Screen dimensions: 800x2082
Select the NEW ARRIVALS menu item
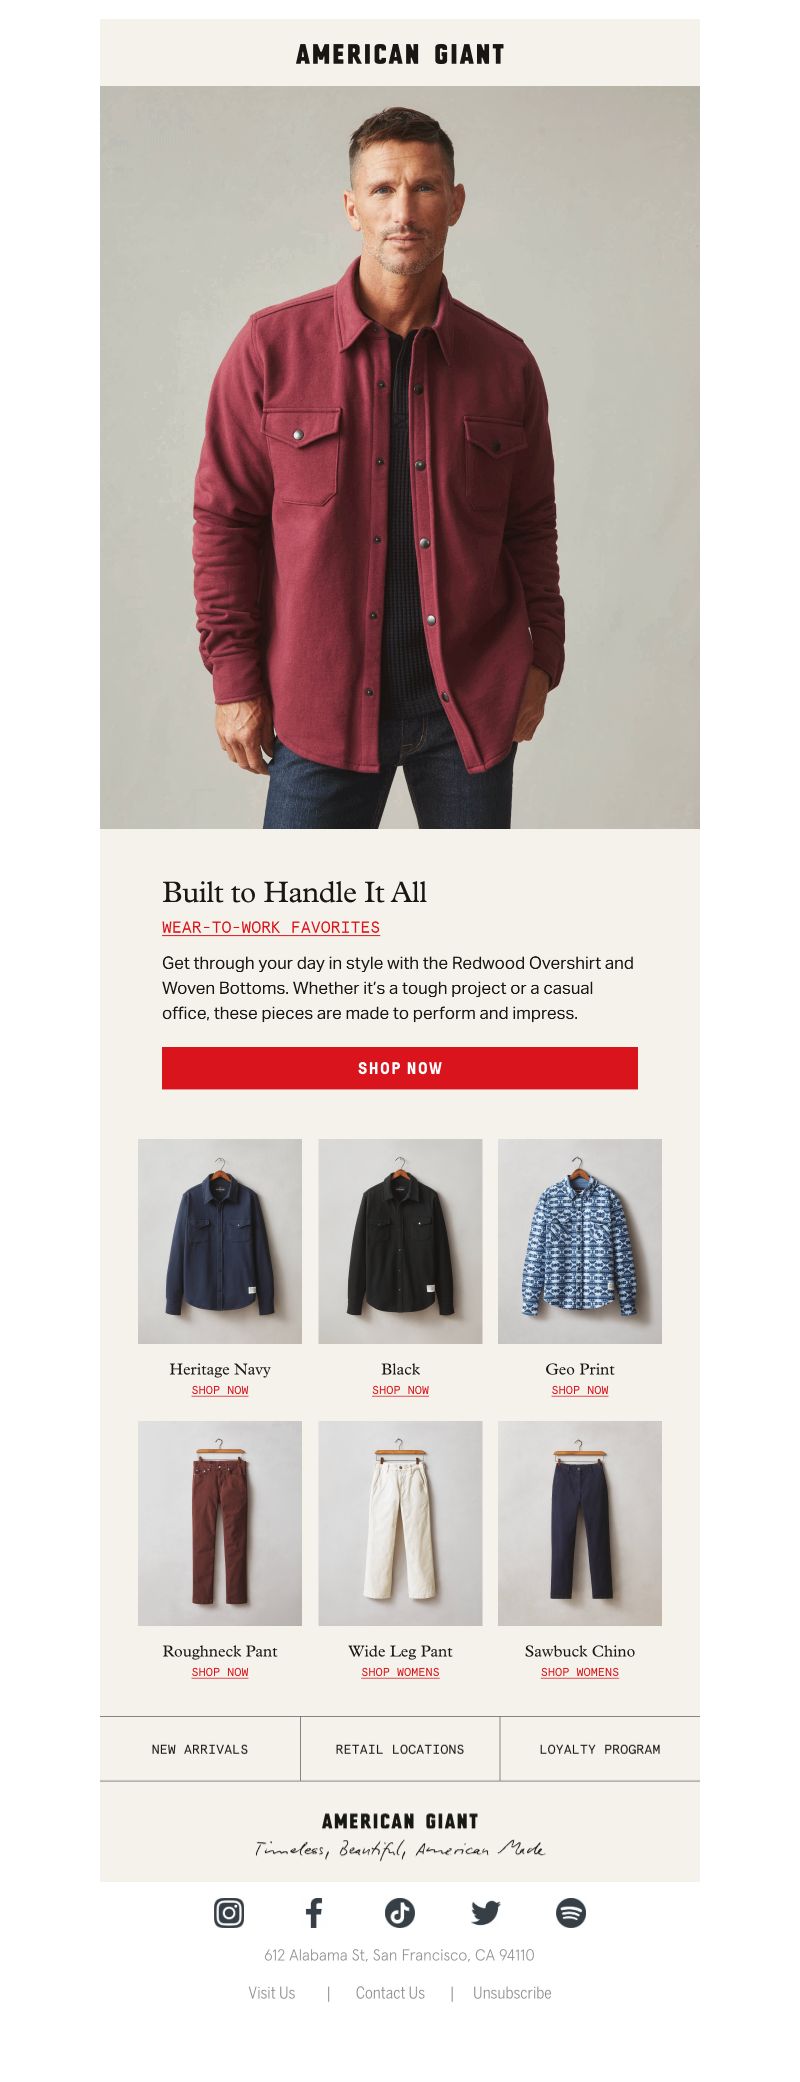200,1749
